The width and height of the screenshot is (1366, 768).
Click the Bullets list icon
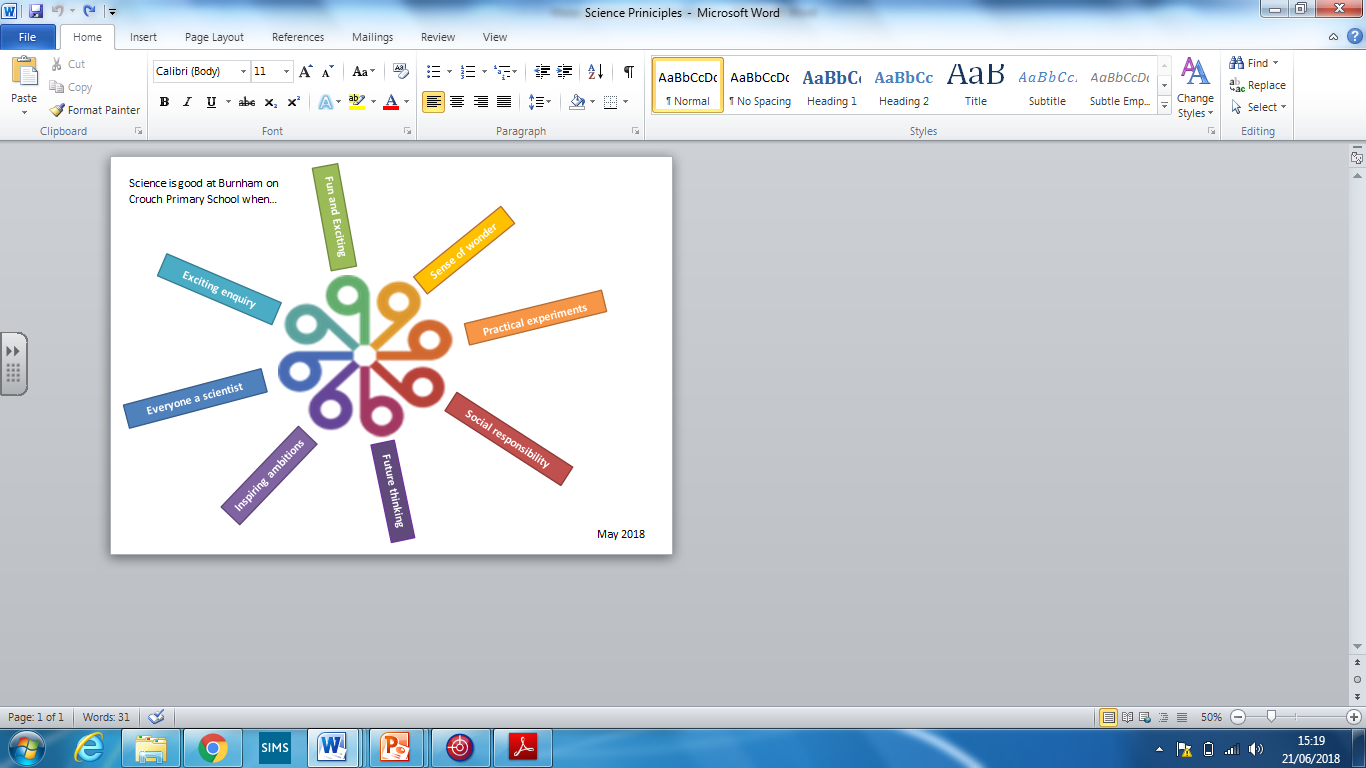click(x=434, y=71)
